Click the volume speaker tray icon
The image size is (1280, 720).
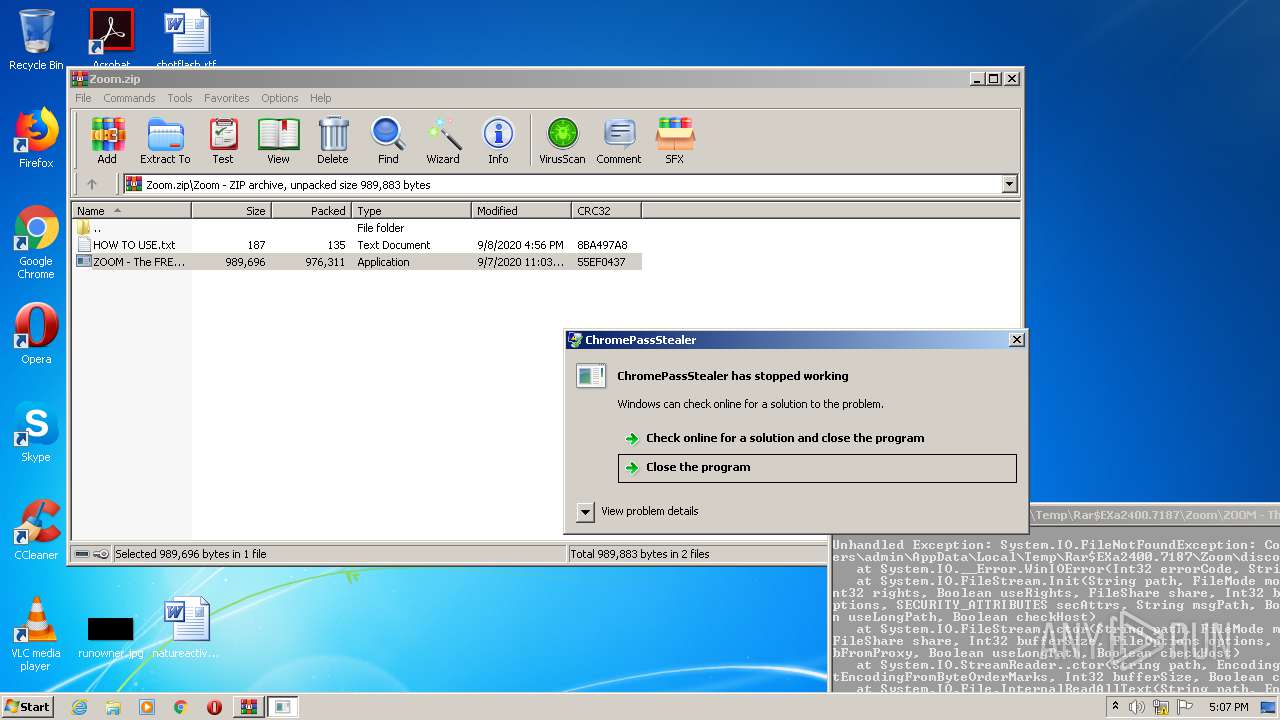click(1137, 707)
